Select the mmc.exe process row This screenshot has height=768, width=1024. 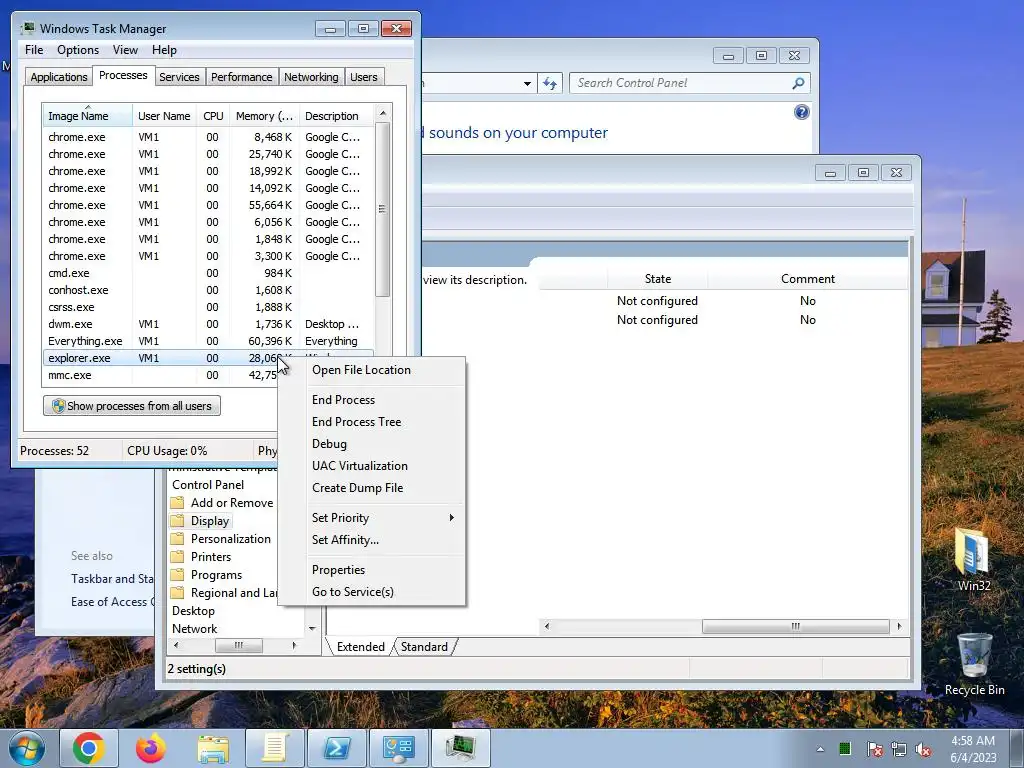161,375
